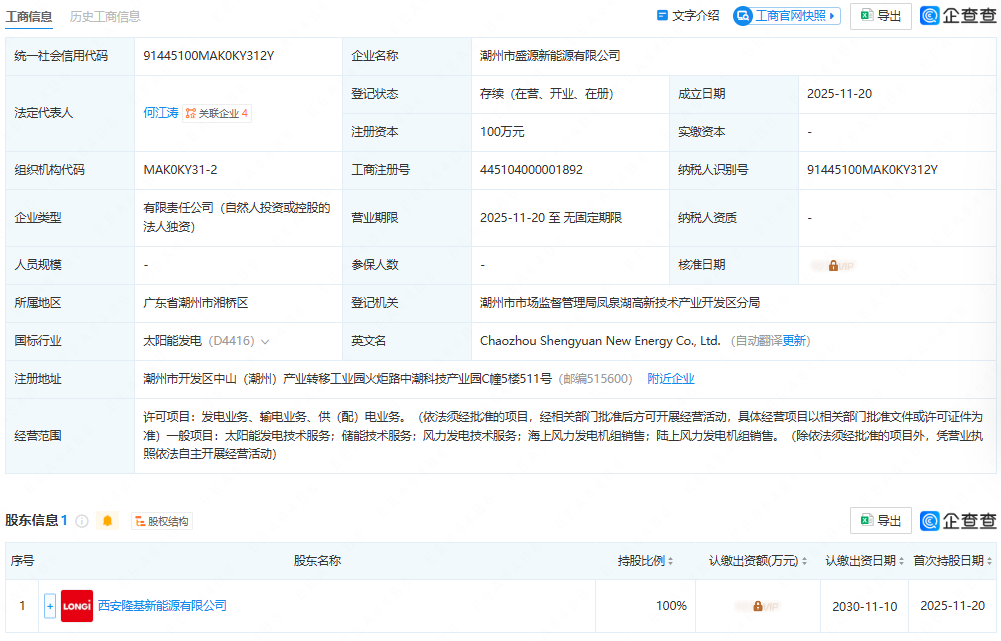Export shareholder info with 导出 button
The width and height of the screenshot is (1001, 641).
[x=880, y=521]
